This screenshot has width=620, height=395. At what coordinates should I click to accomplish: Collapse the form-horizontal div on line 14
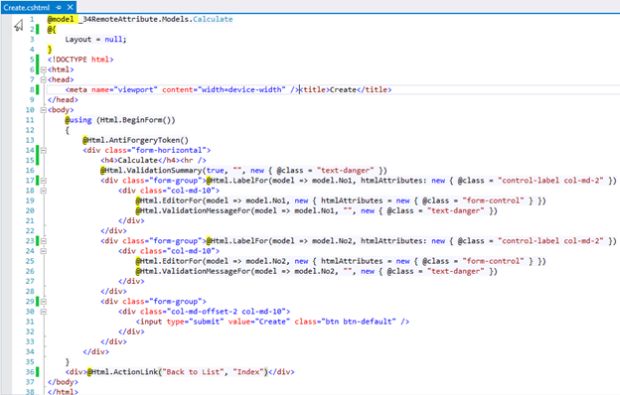point(43,150)
